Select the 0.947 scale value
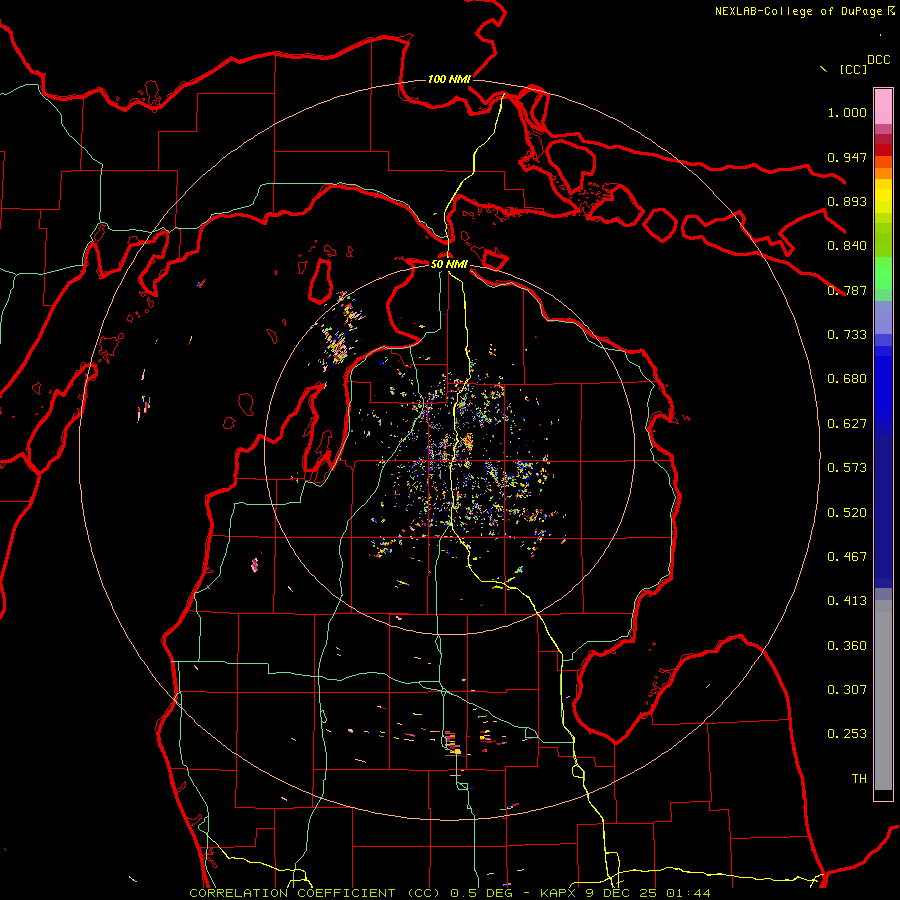This screenshot has height=900, width=900. tap(847, 157)
